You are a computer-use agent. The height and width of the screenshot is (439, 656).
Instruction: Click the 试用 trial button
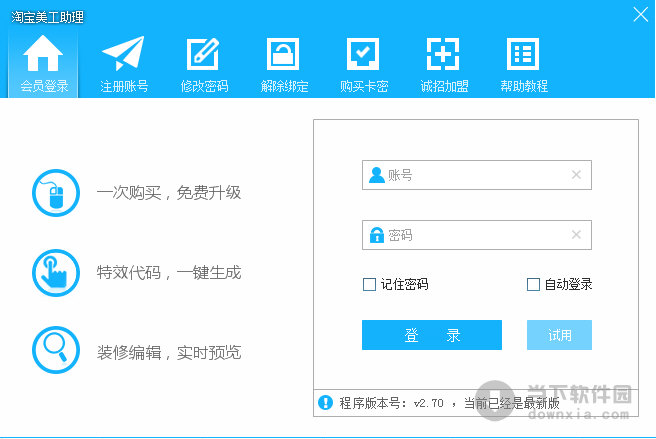tap(559, 335)
